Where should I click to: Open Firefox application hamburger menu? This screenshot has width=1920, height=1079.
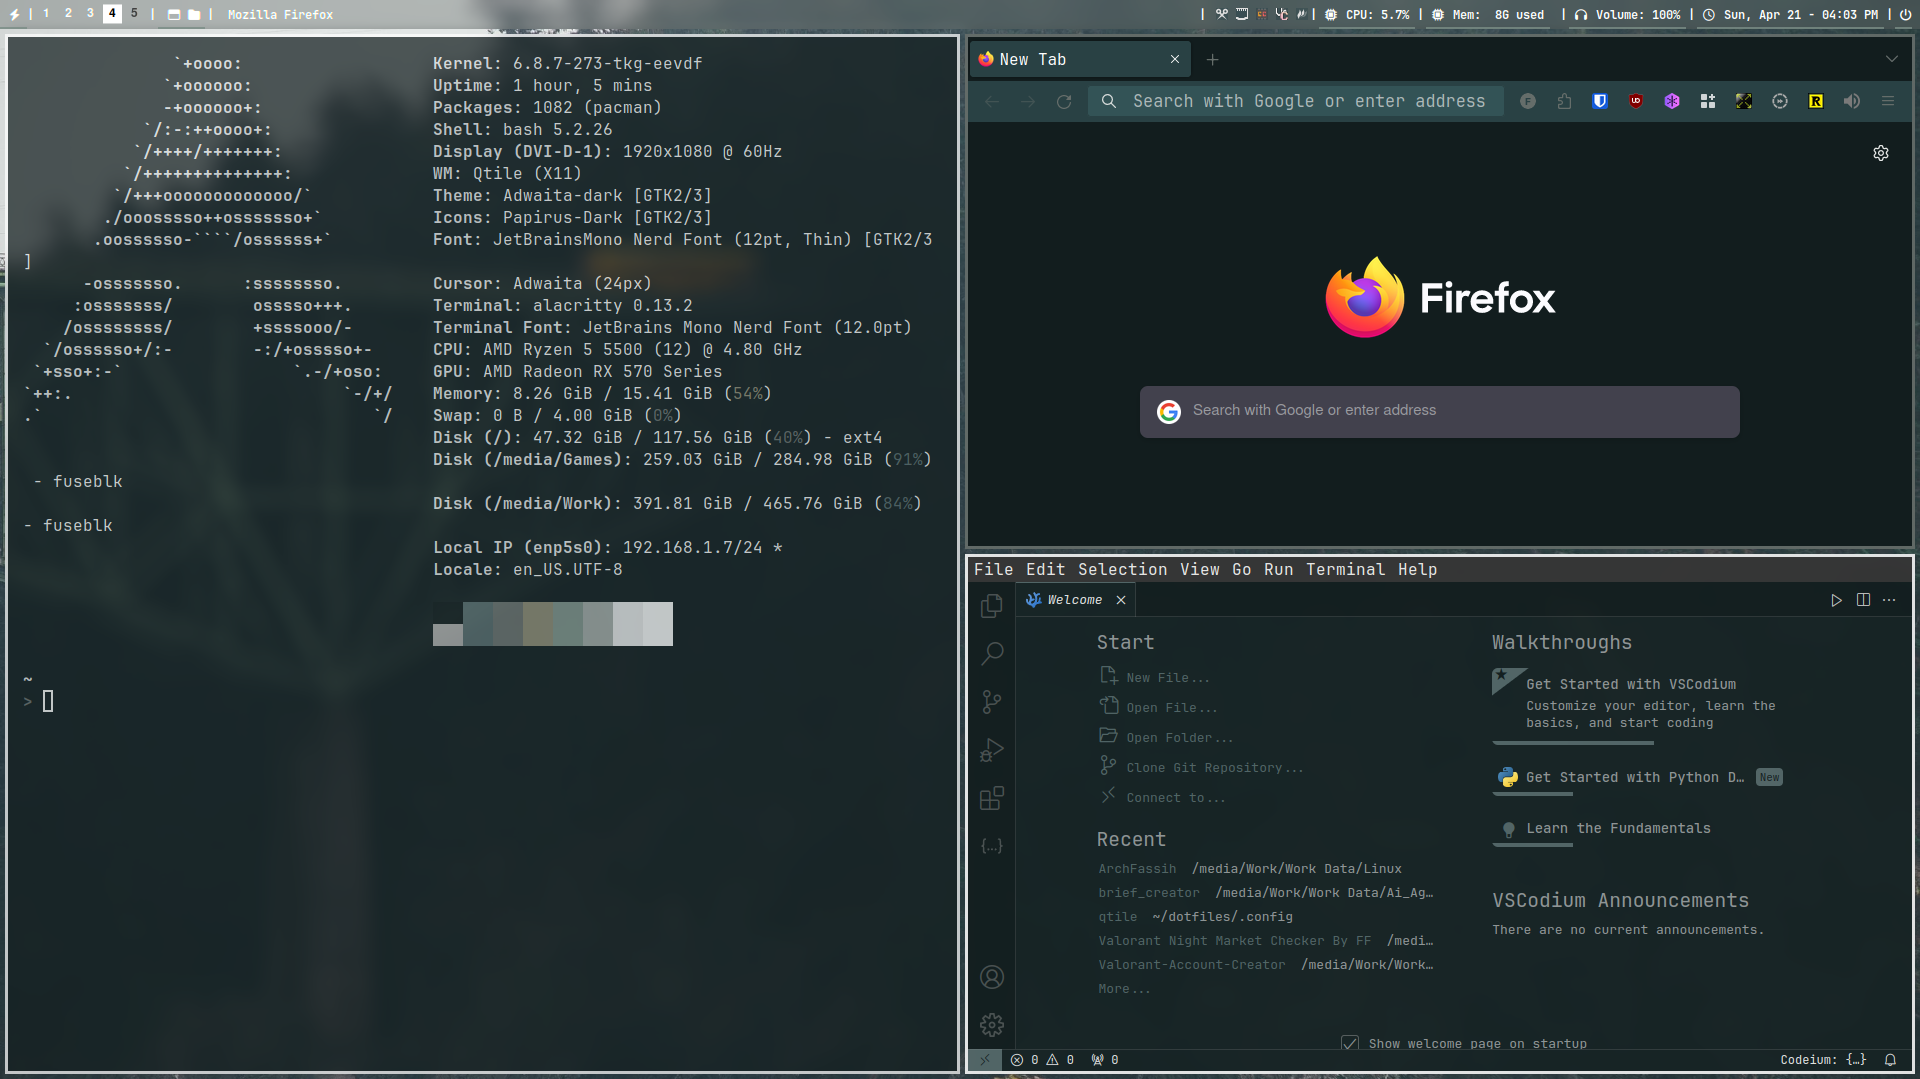pos(1888,101)
